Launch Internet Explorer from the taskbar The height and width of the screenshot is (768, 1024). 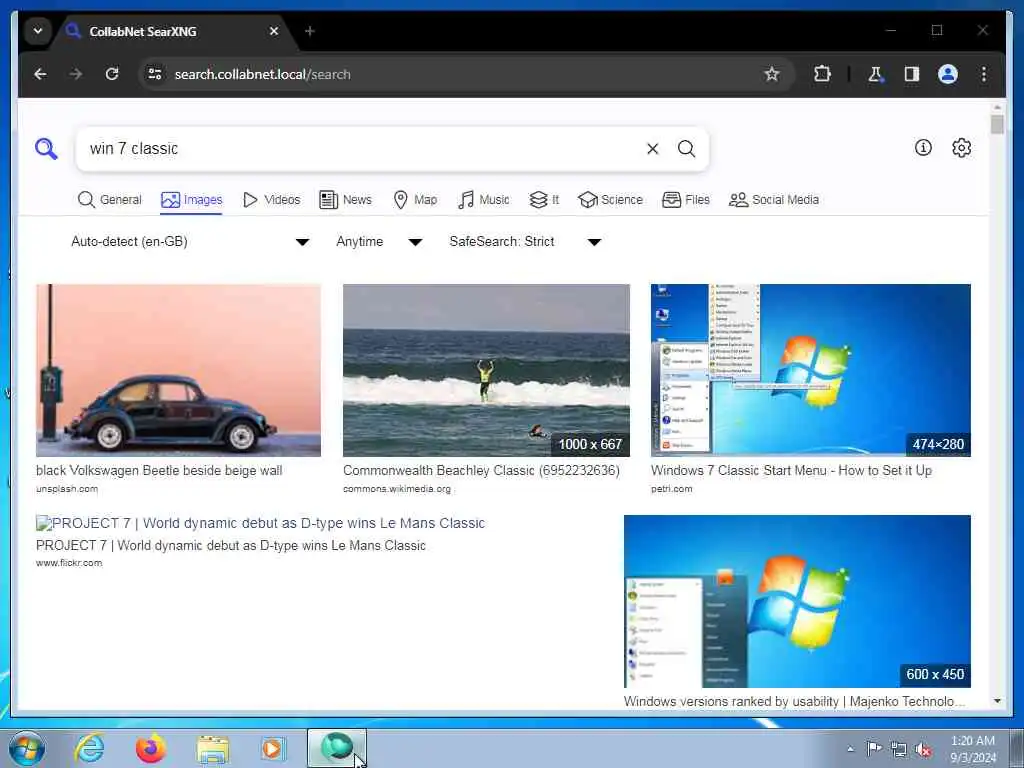(89, 748)
